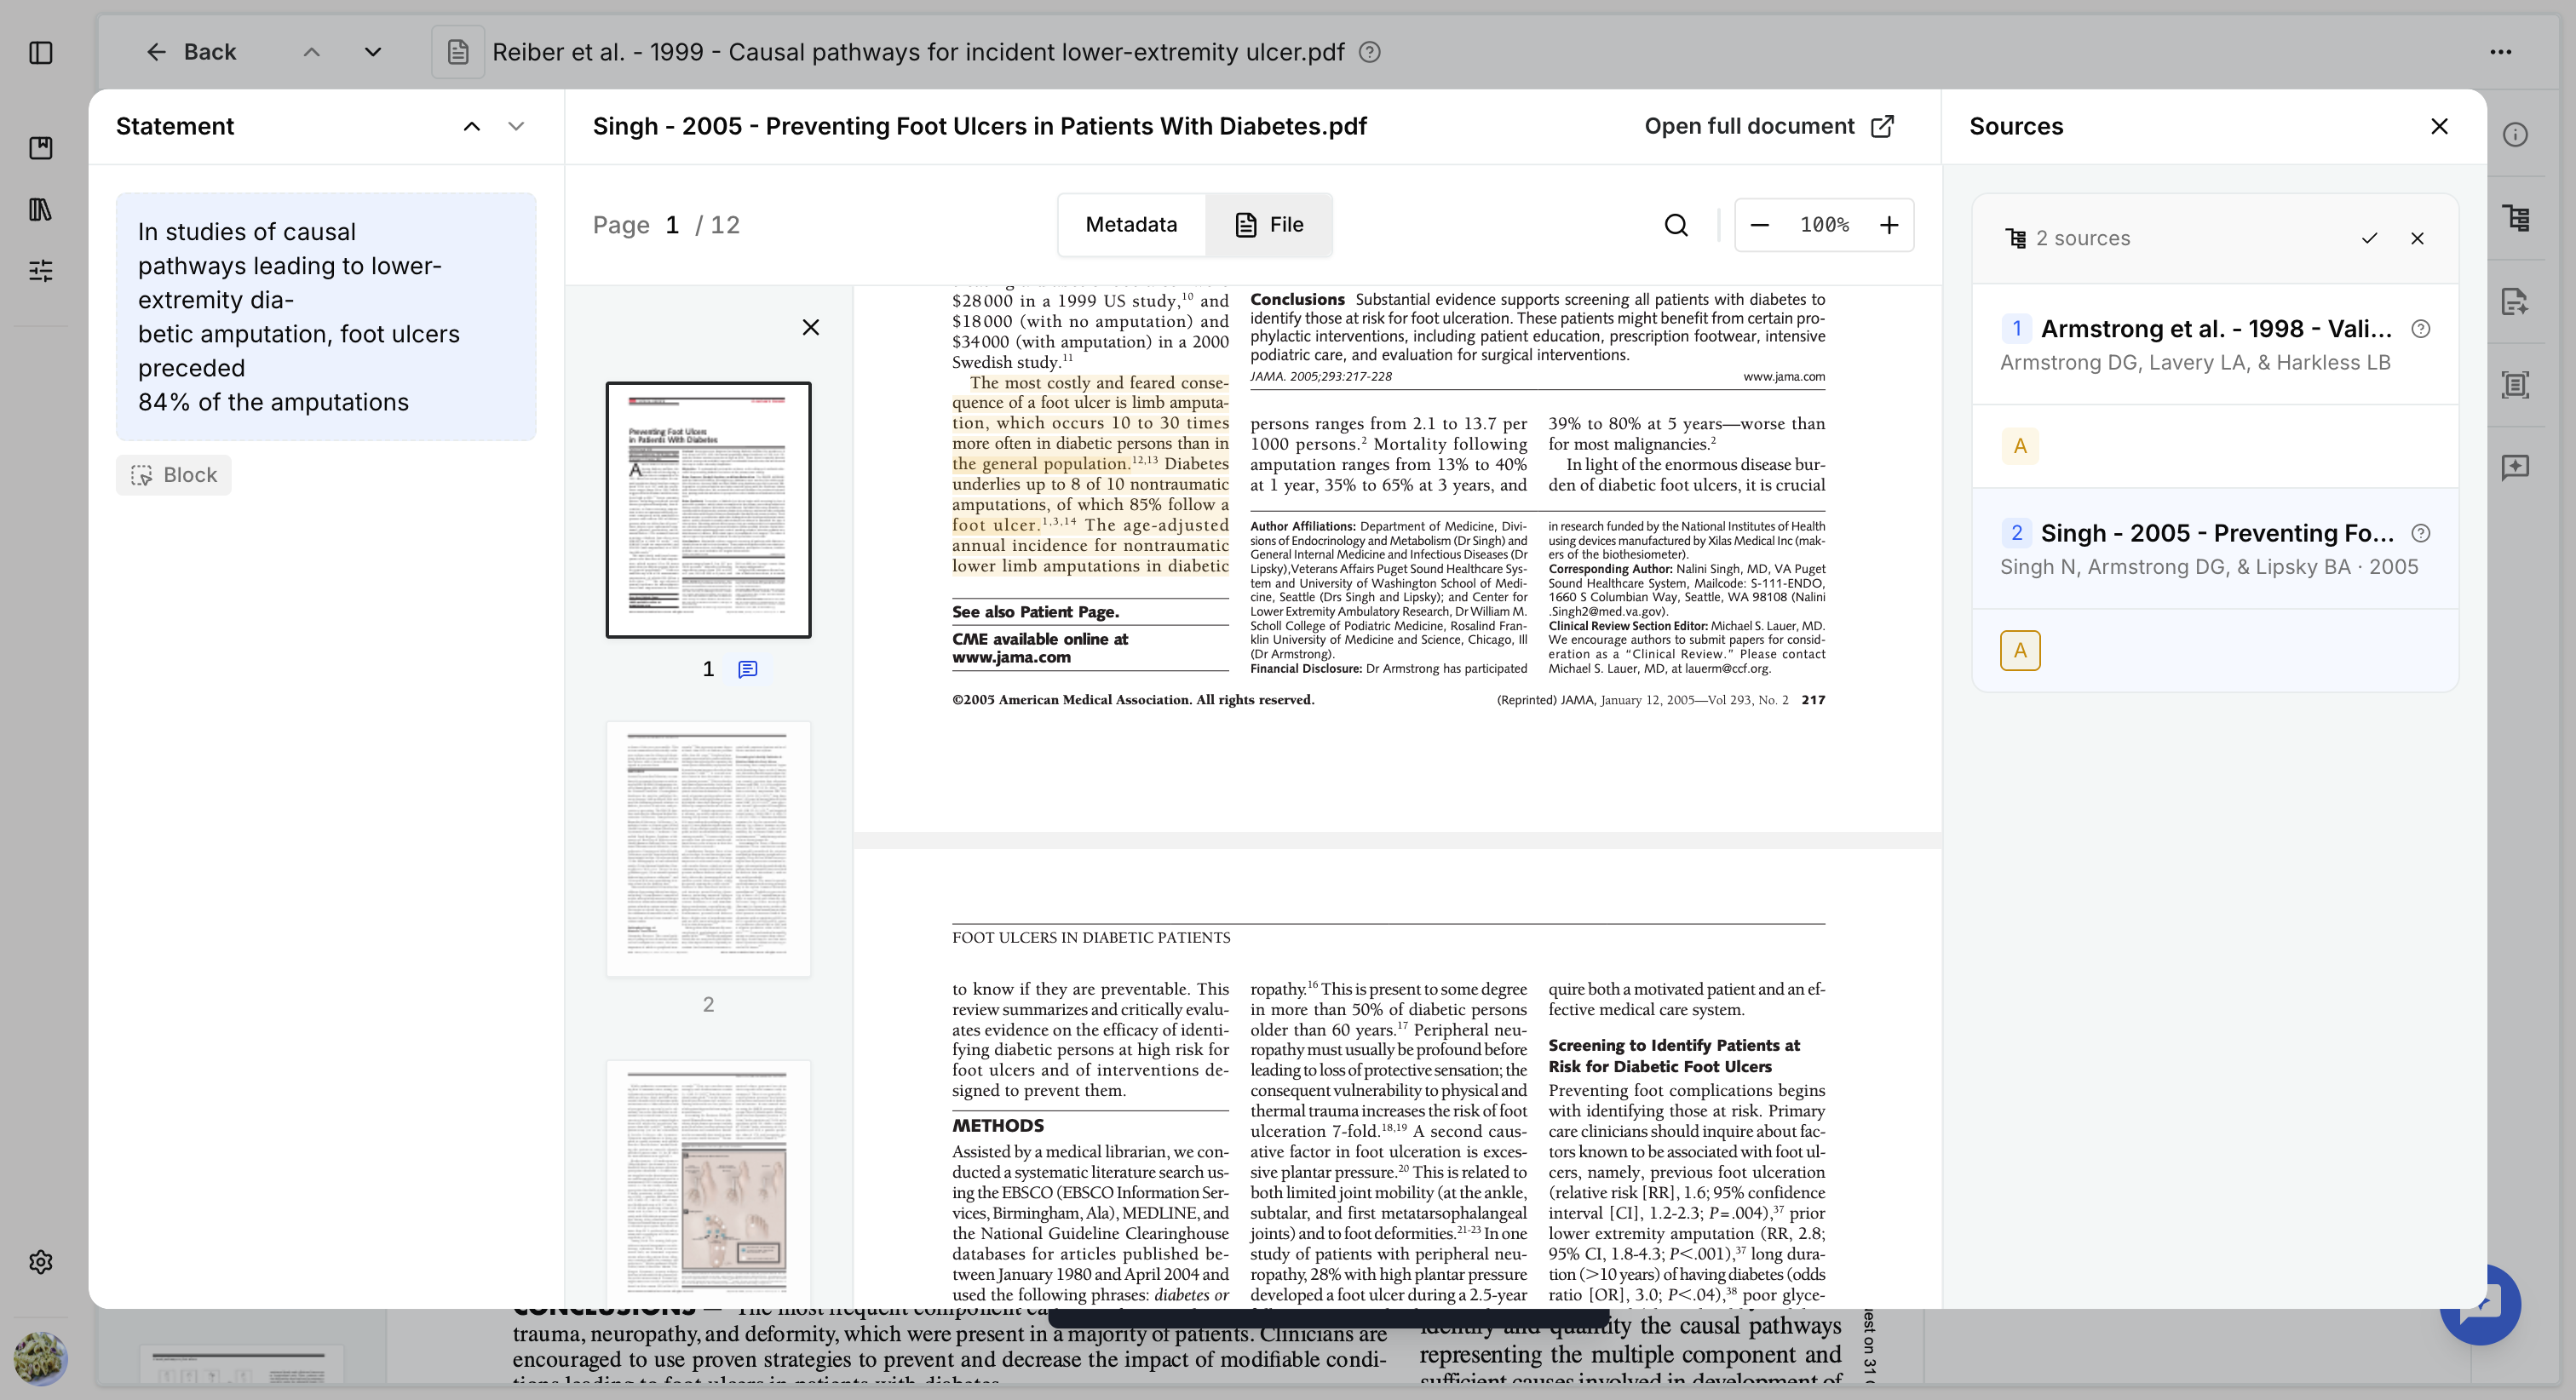Toggle the left sidebar panel icon

[41, 52]
